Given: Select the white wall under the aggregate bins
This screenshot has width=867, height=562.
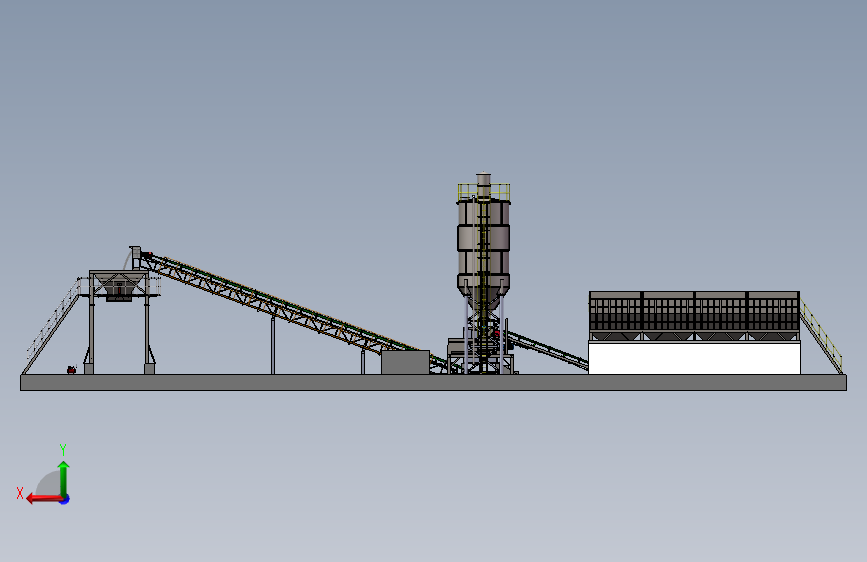Looking at the screenshot, I should tap(694, 358).
